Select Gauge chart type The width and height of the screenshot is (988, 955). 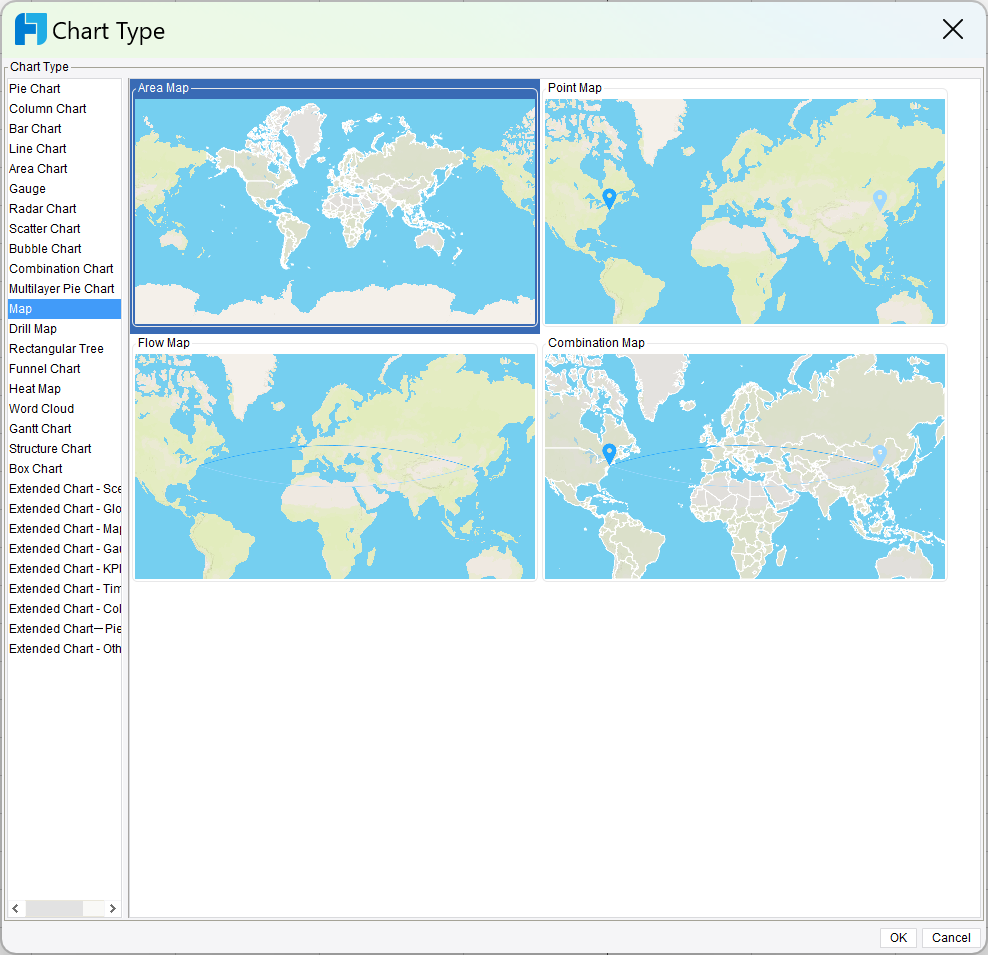point(28,189)
